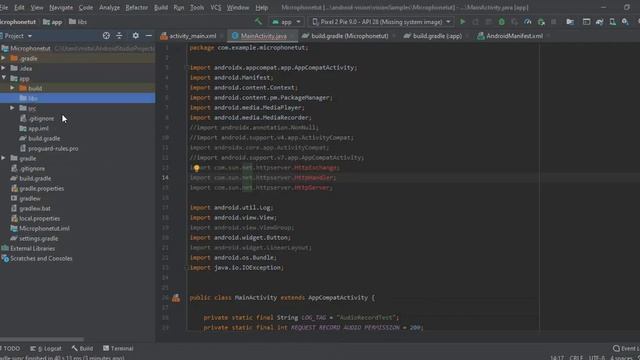The image size is (640, 360).
Task: Click the Attach Debugger to process icon
Action: point(541,22)
